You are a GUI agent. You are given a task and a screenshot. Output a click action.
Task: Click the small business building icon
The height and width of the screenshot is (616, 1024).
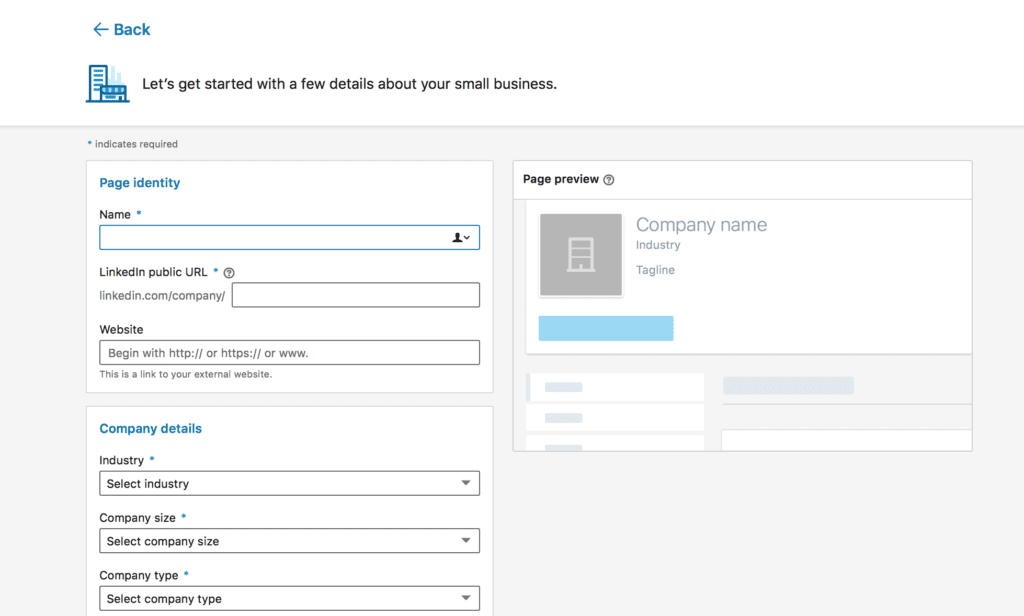pos(108,84)
